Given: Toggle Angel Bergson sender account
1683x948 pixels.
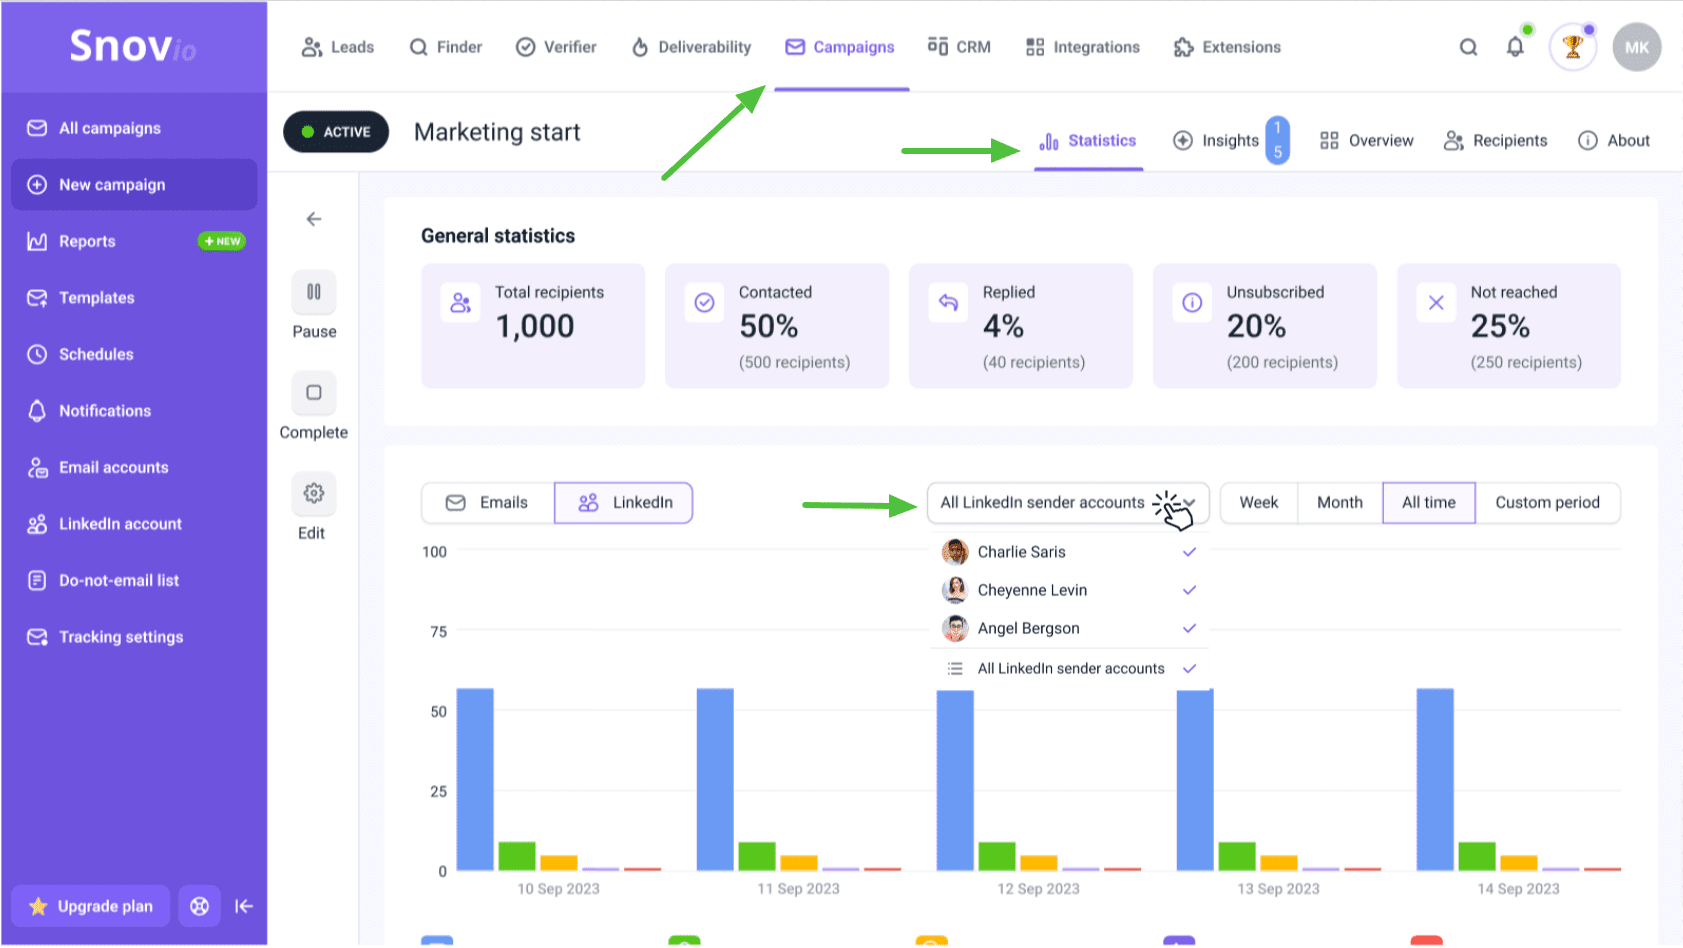Looking at the screenshot, I should tap(1069, 628).
